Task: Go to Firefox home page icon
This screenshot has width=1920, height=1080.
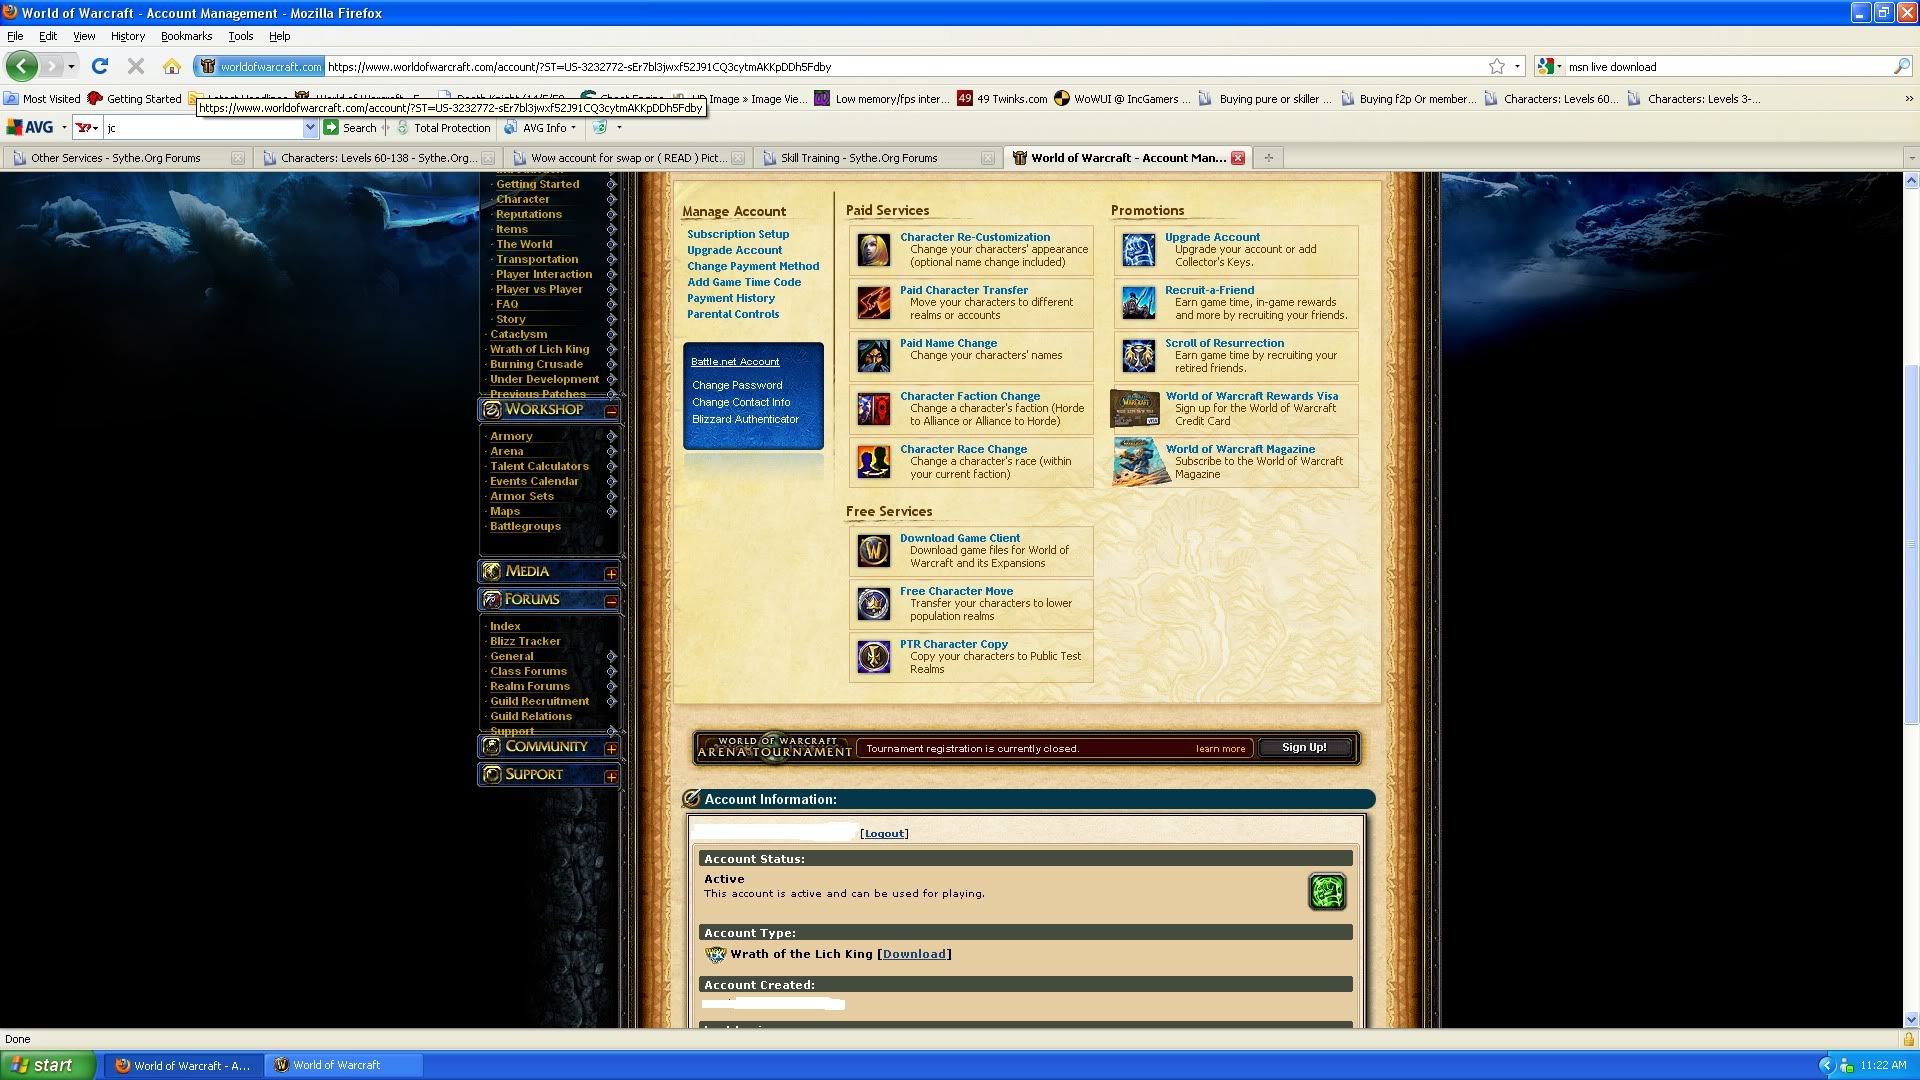Action: pos(172,67)
